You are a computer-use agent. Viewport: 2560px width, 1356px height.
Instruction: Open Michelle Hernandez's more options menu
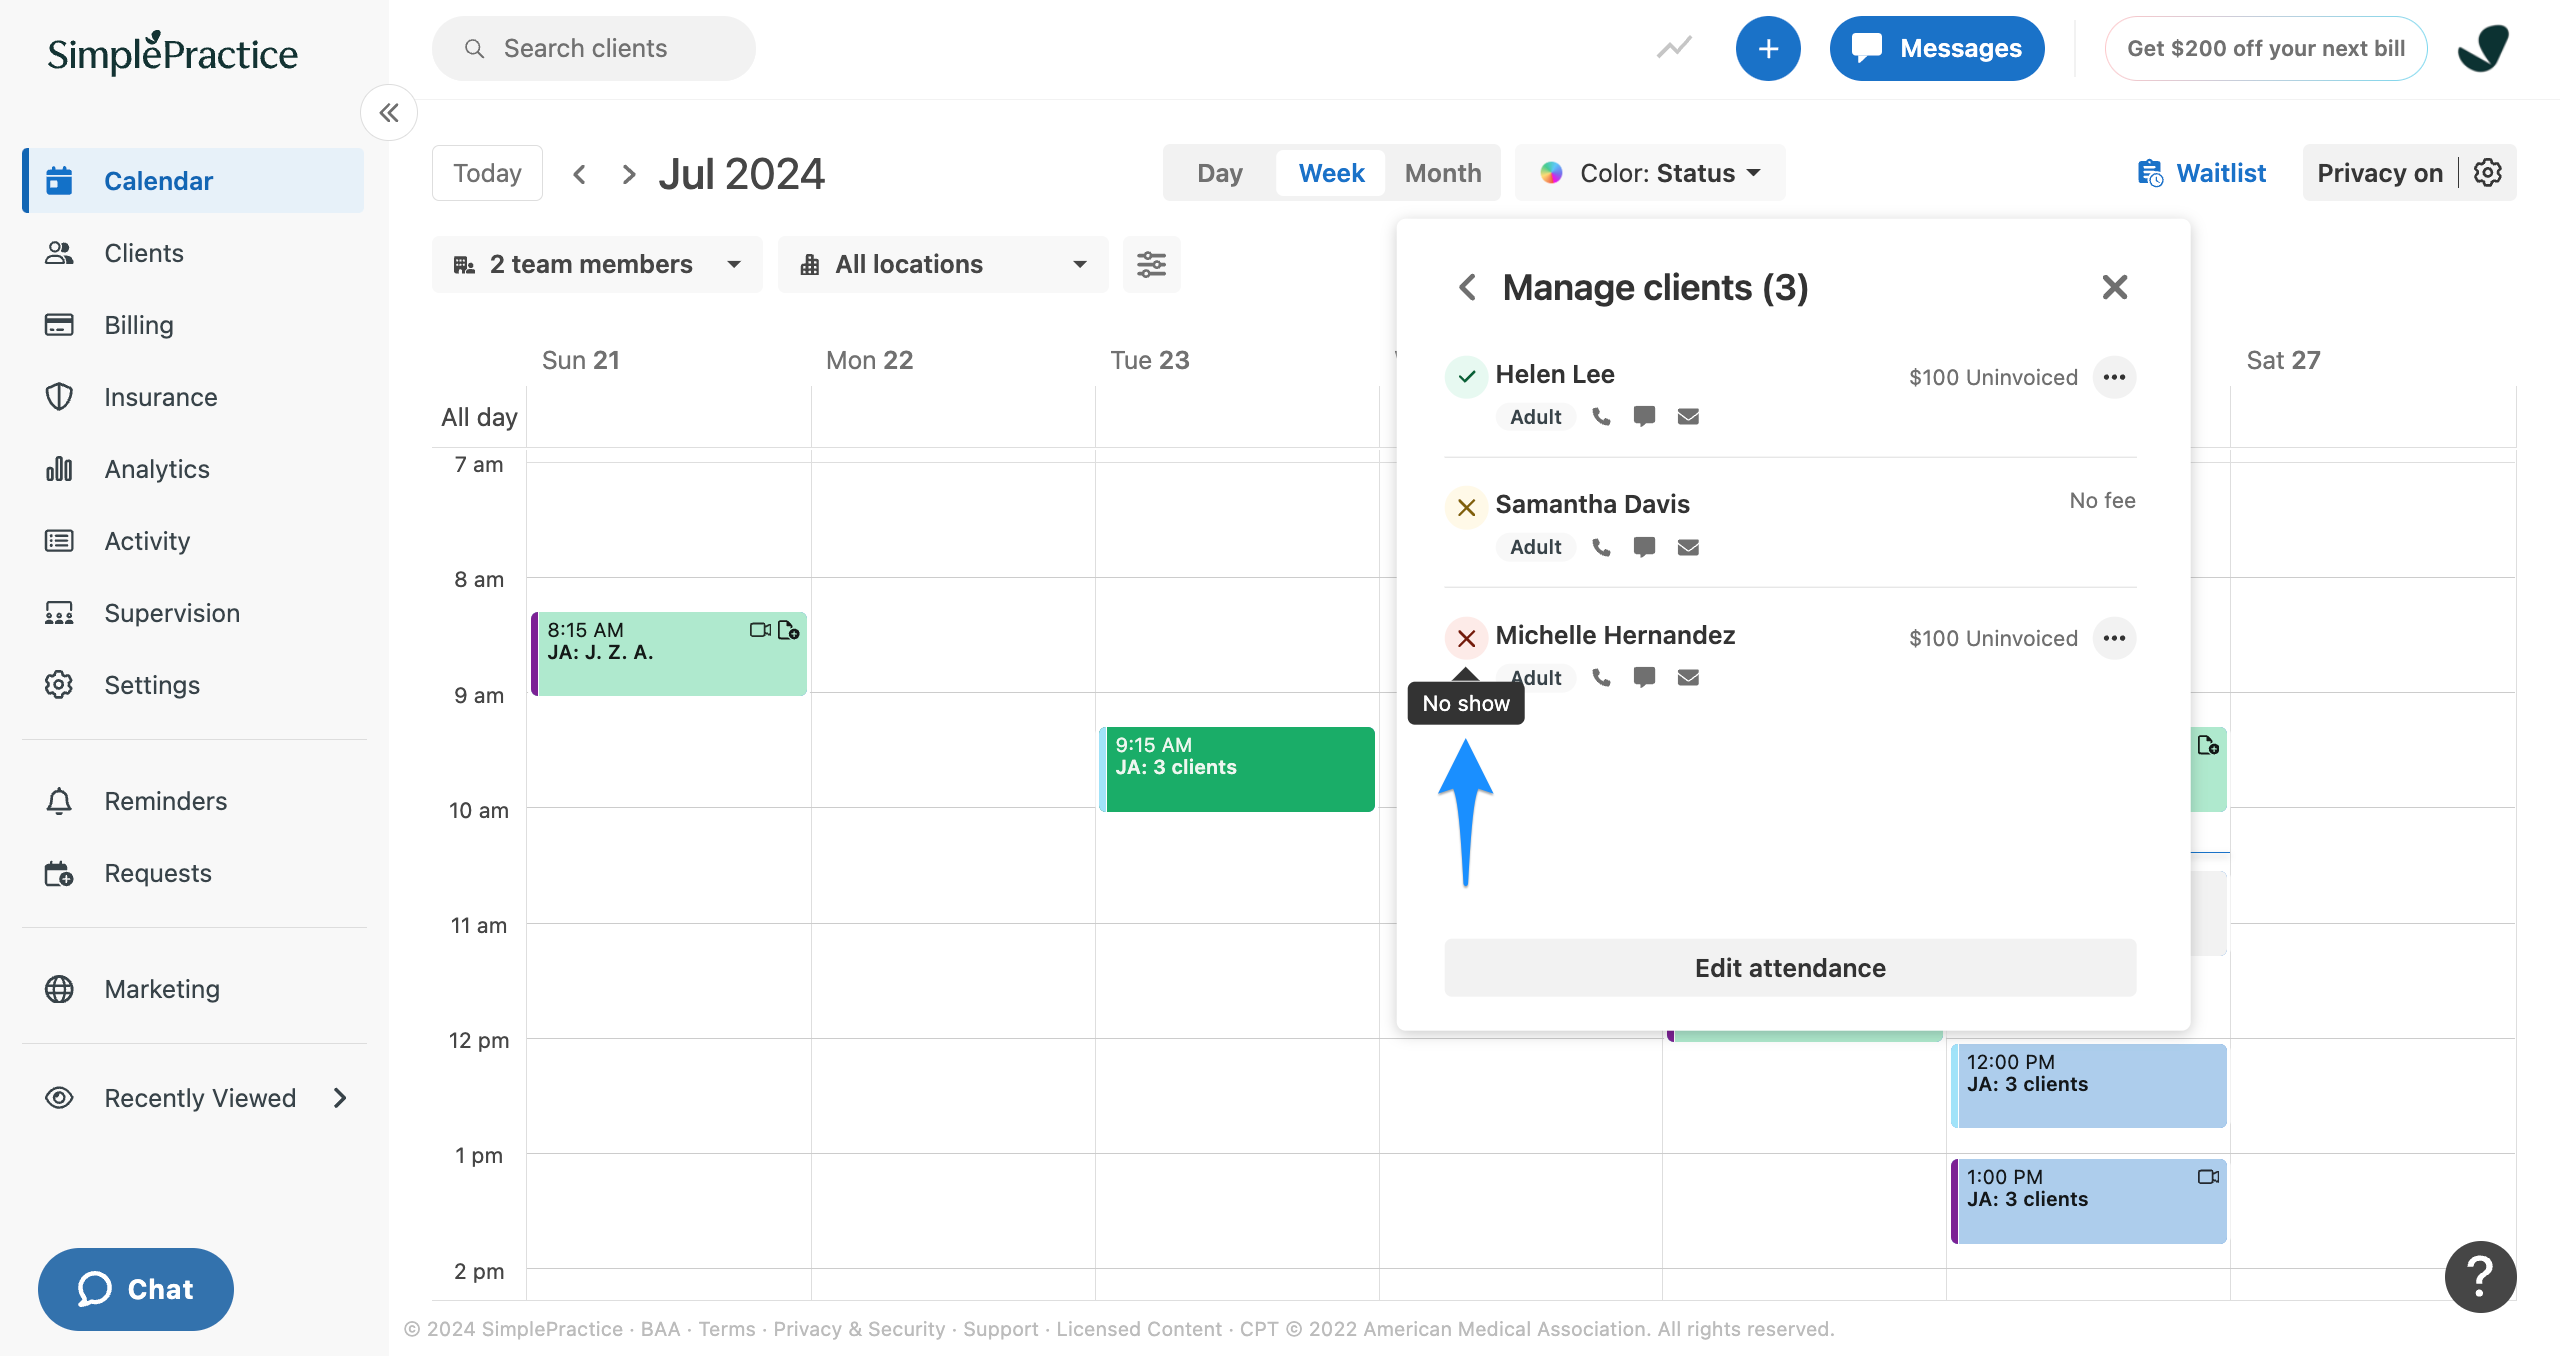[2115, 638]
